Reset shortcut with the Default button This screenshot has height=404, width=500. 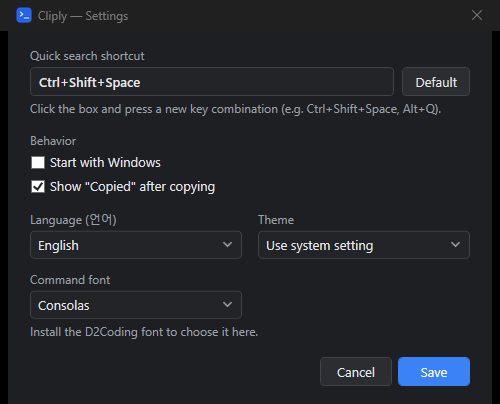coord(436,82)
